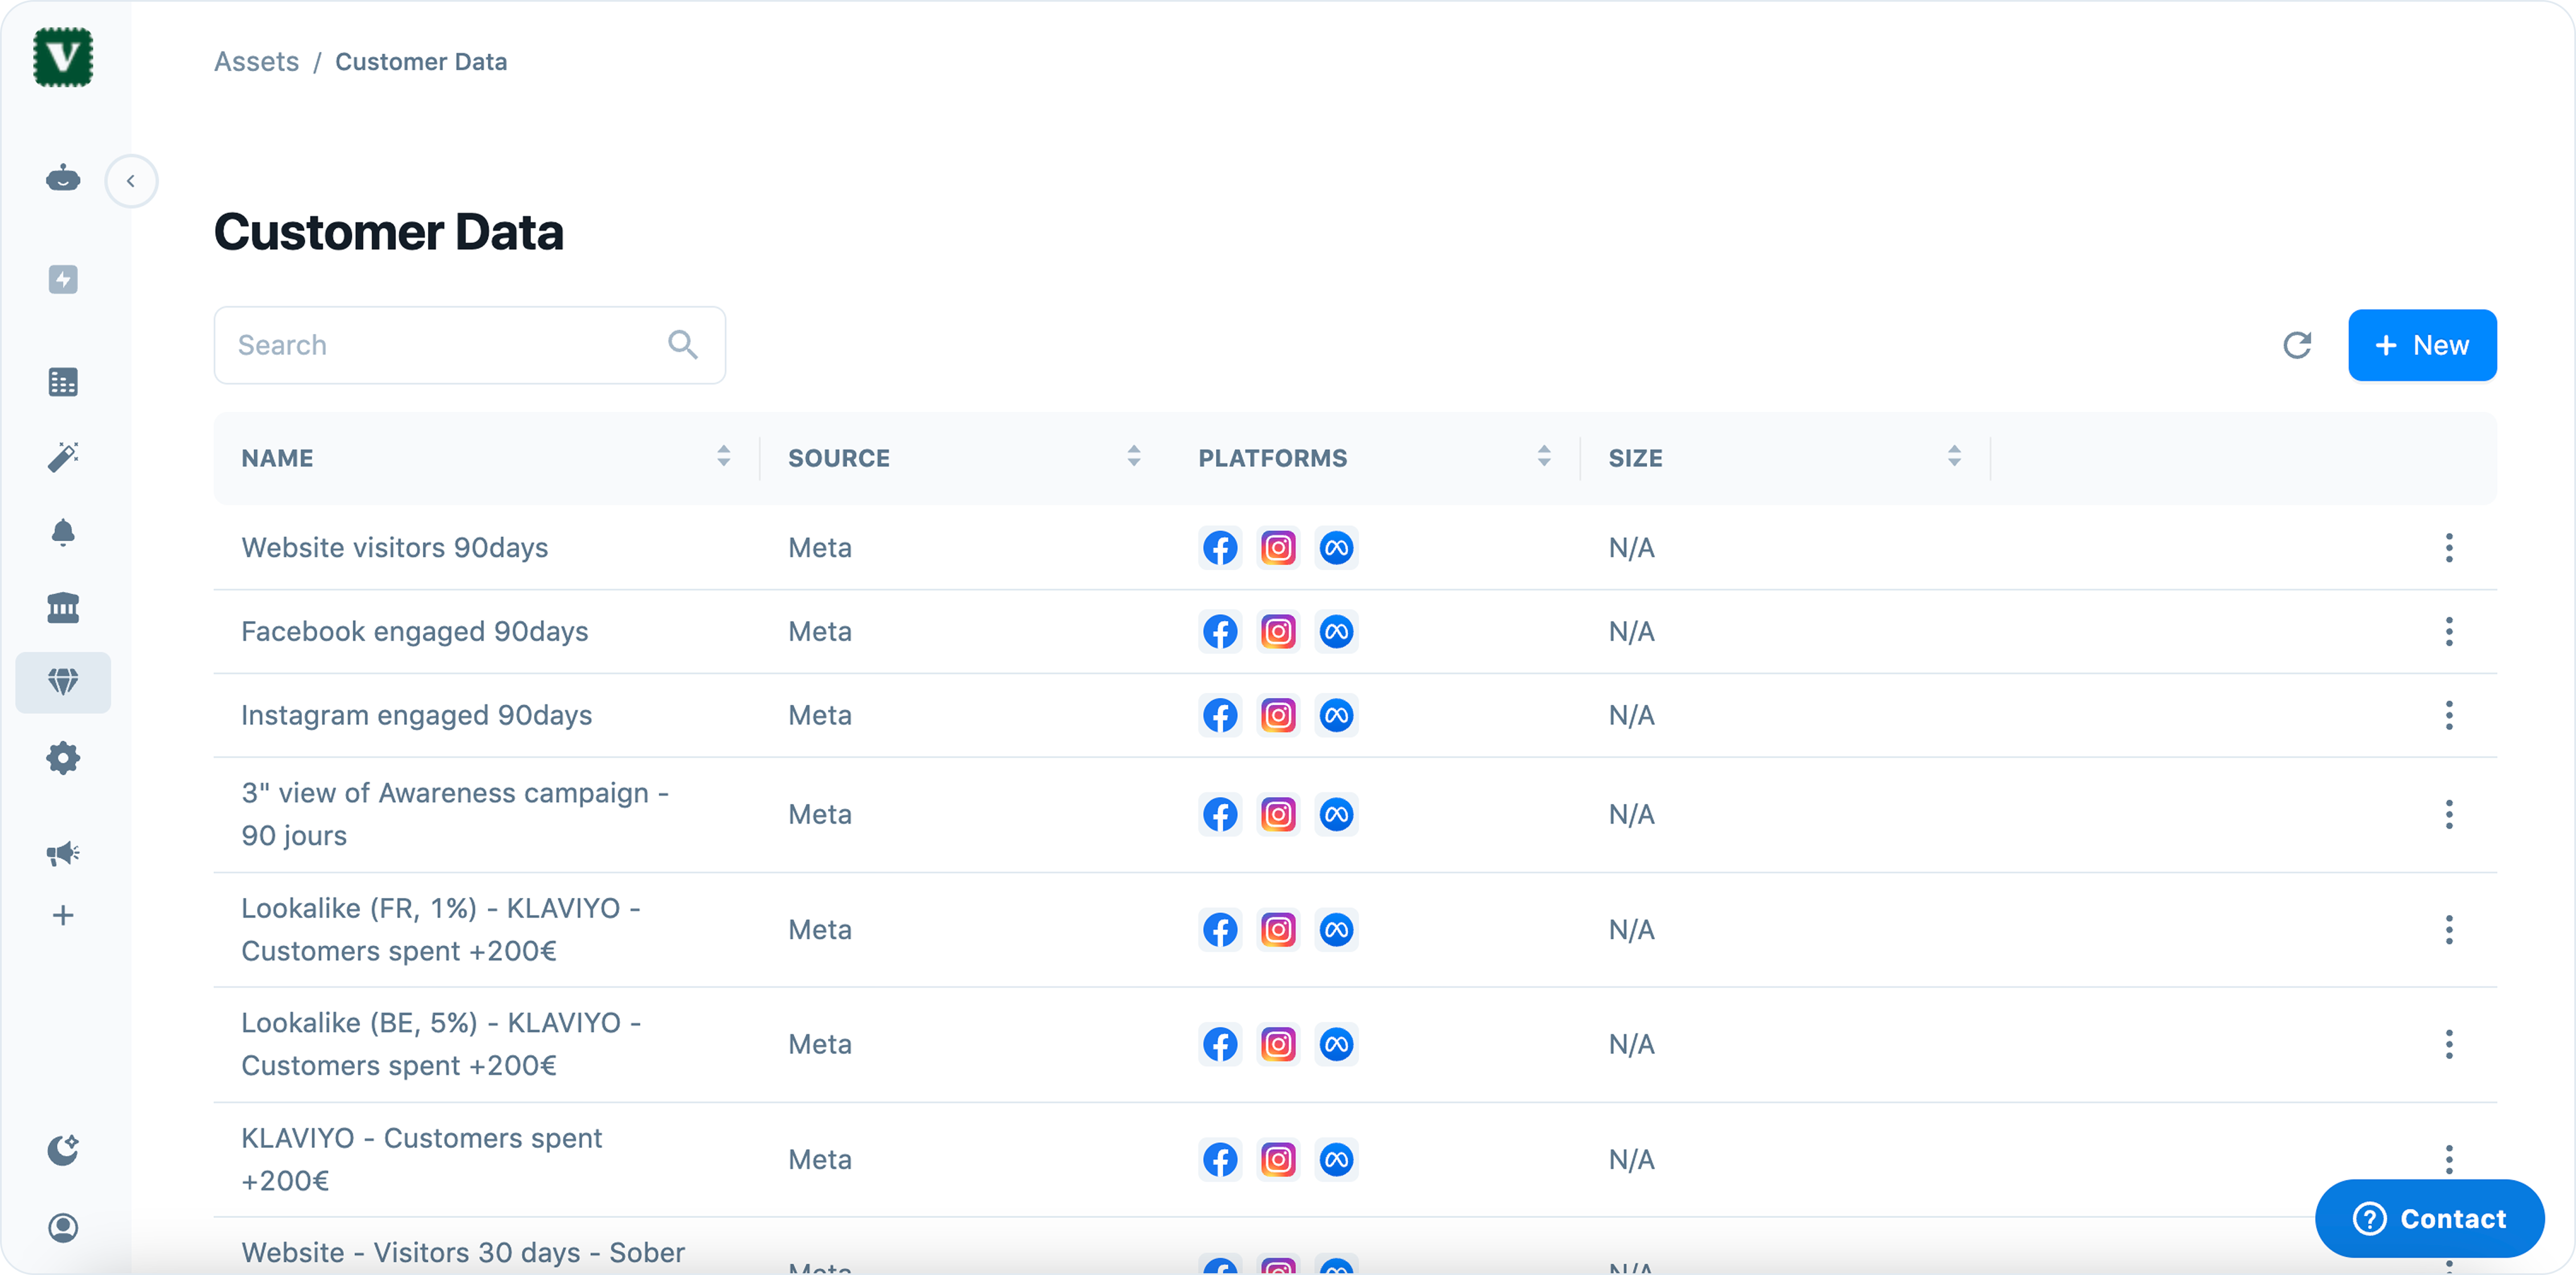Image resolution: width=2576 pixels, height=1275 pixels.
Task: Select the Website visitors 90days row name
Action: (x=395, y=548)
